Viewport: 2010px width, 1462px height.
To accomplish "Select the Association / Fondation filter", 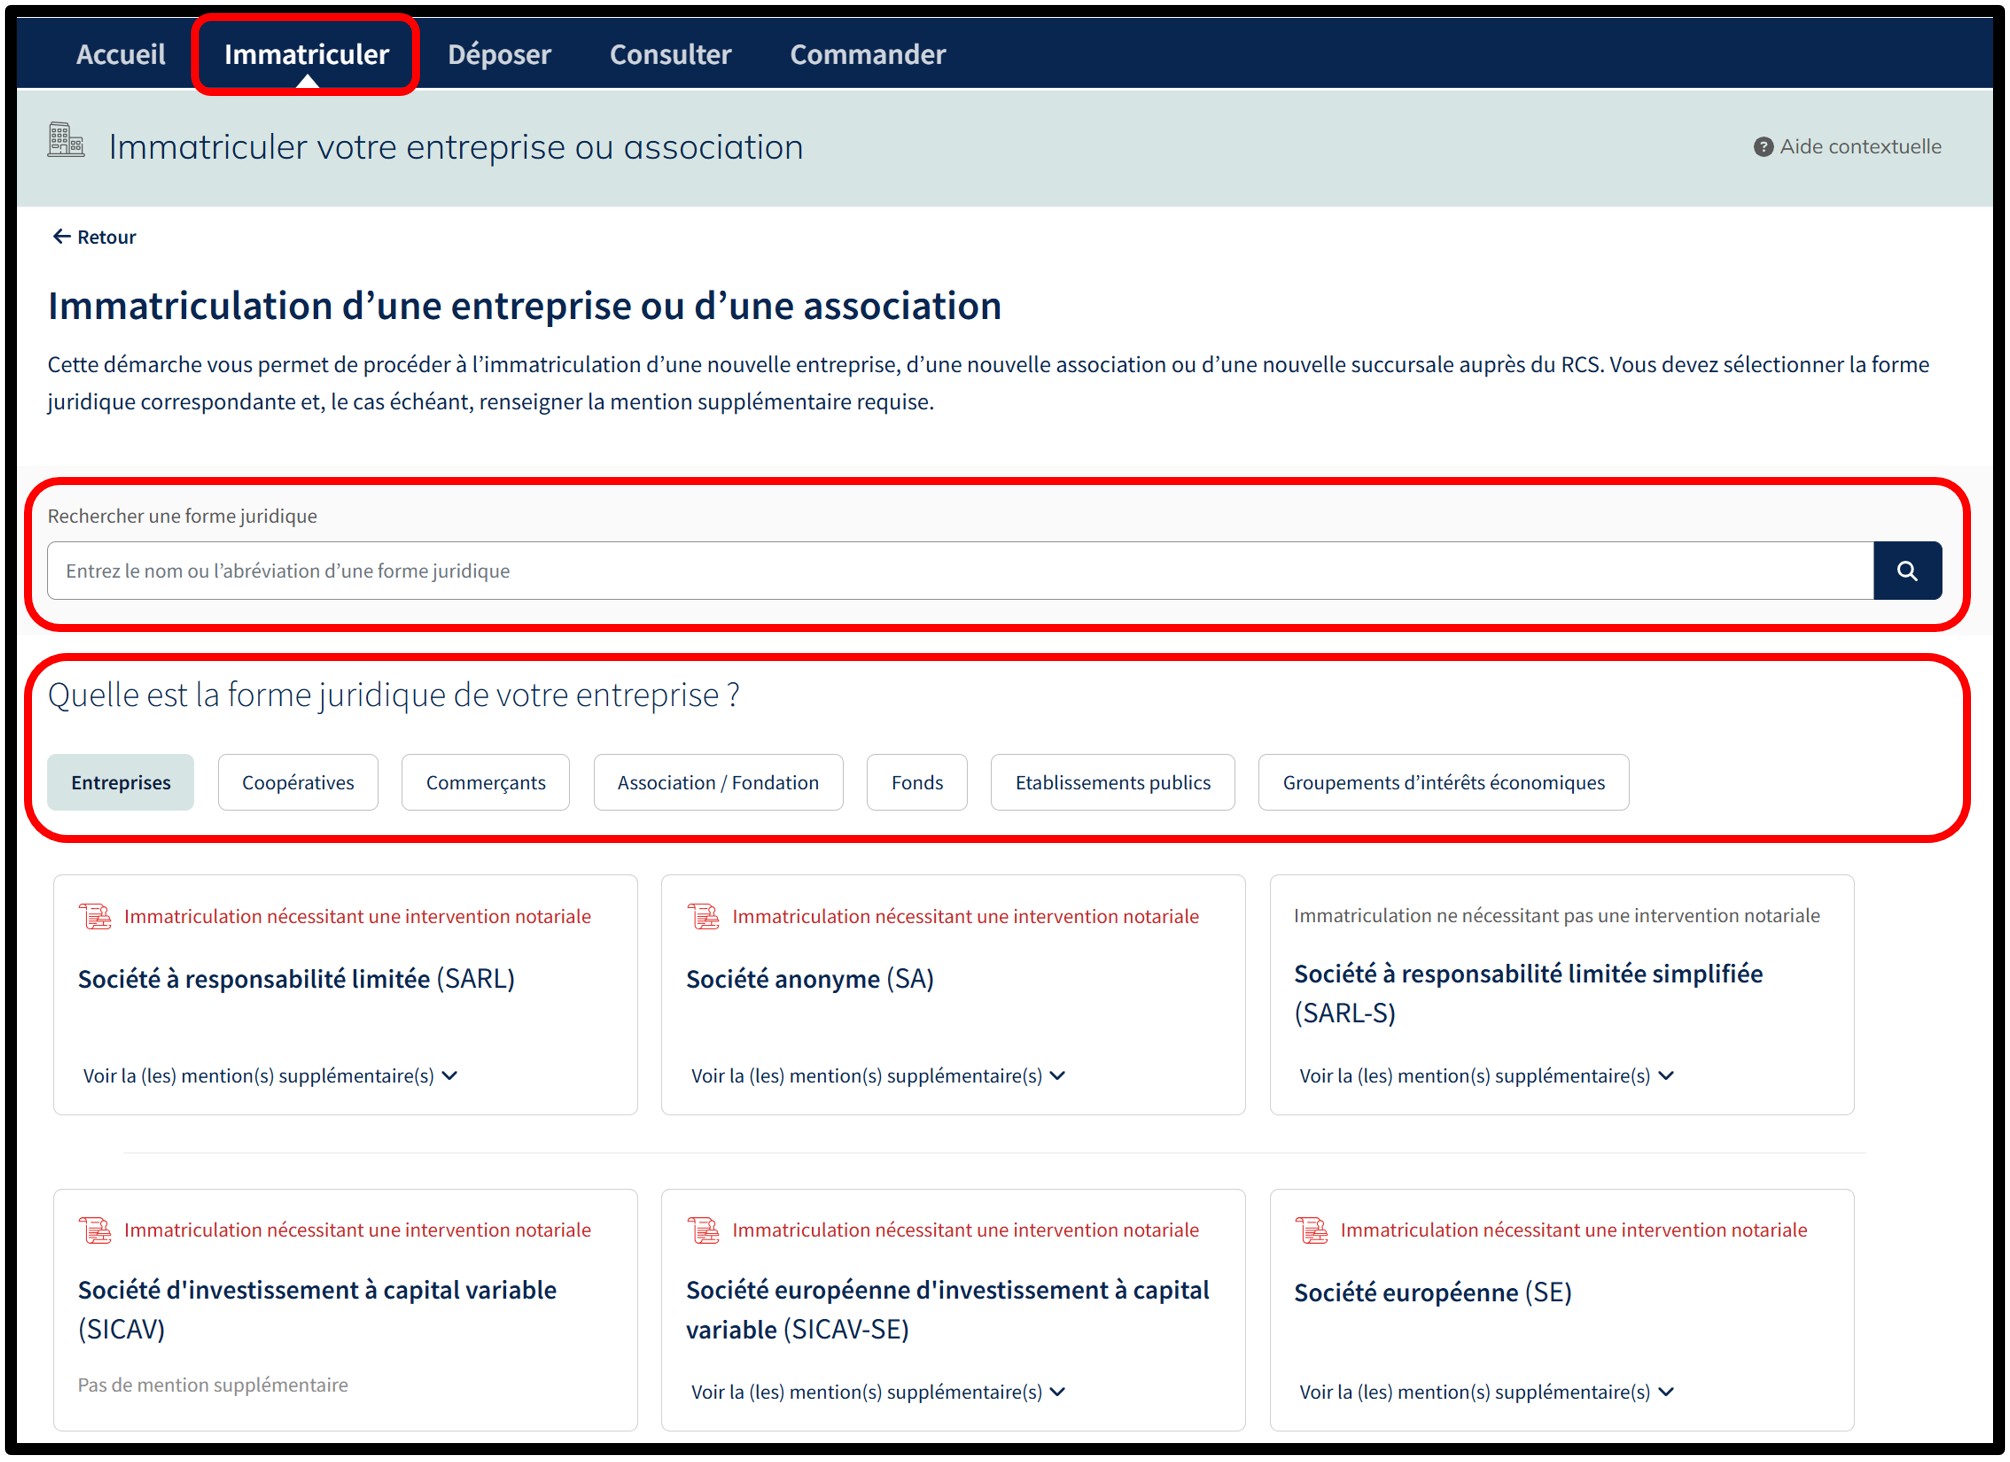I will pyautogui.click(x=718, y=782).
